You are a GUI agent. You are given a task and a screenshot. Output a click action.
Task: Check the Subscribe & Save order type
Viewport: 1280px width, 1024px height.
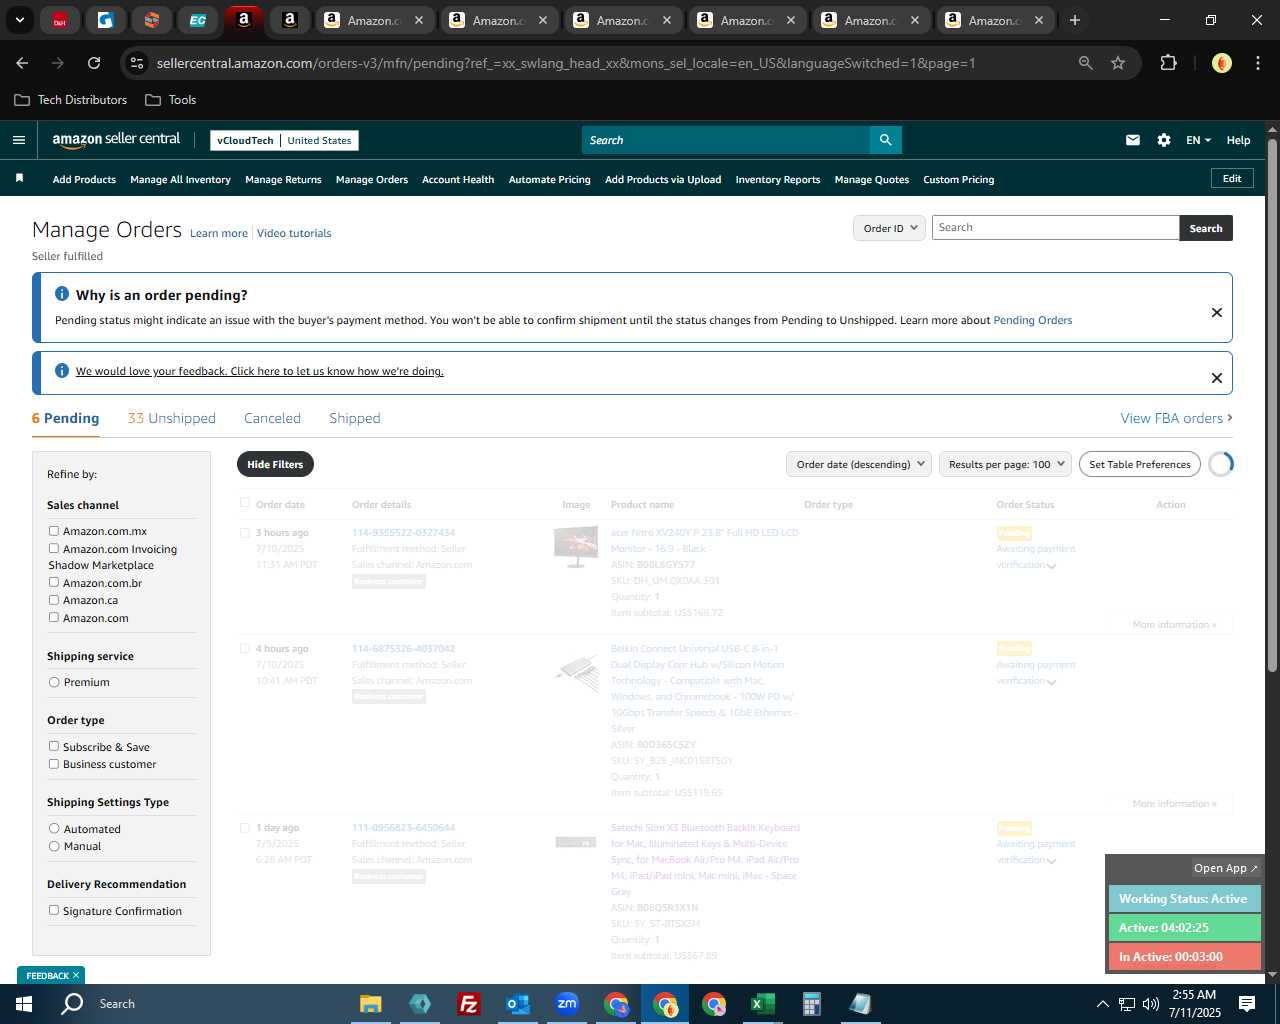click(54, 746)
